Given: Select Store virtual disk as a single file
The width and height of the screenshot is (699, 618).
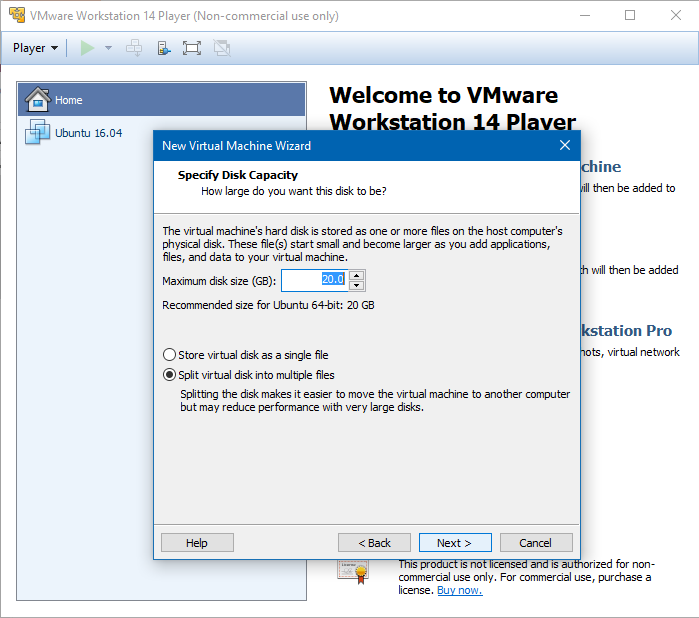Looking at the screenshot, I should coord(246,355).
